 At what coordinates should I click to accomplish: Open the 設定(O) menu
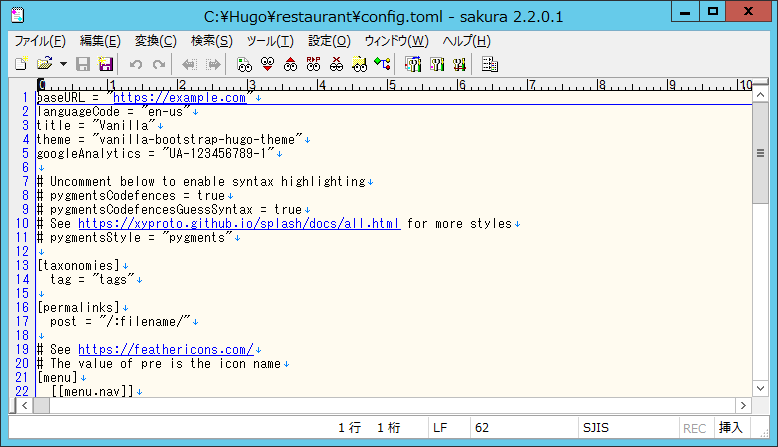(x=329, y=41)
